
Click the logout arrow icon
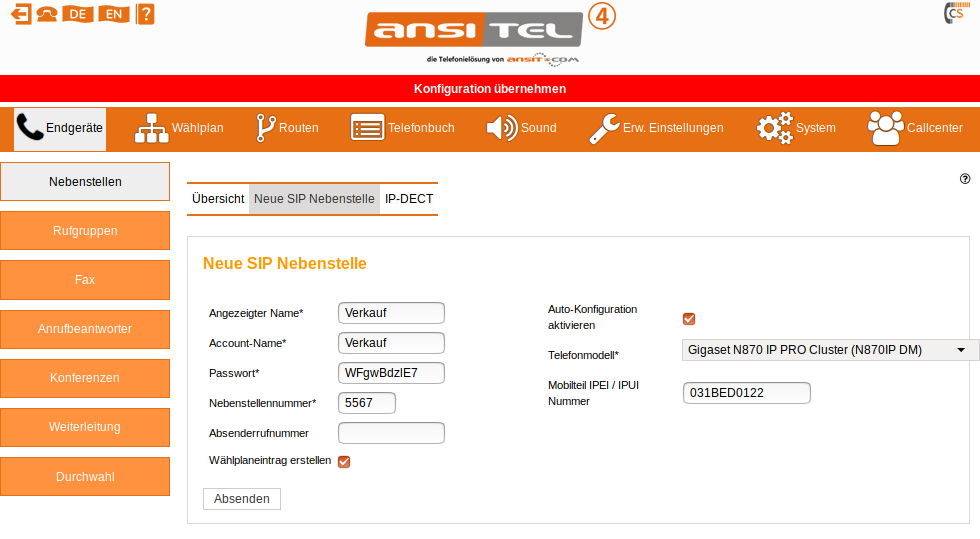click(x=21, y=14)
